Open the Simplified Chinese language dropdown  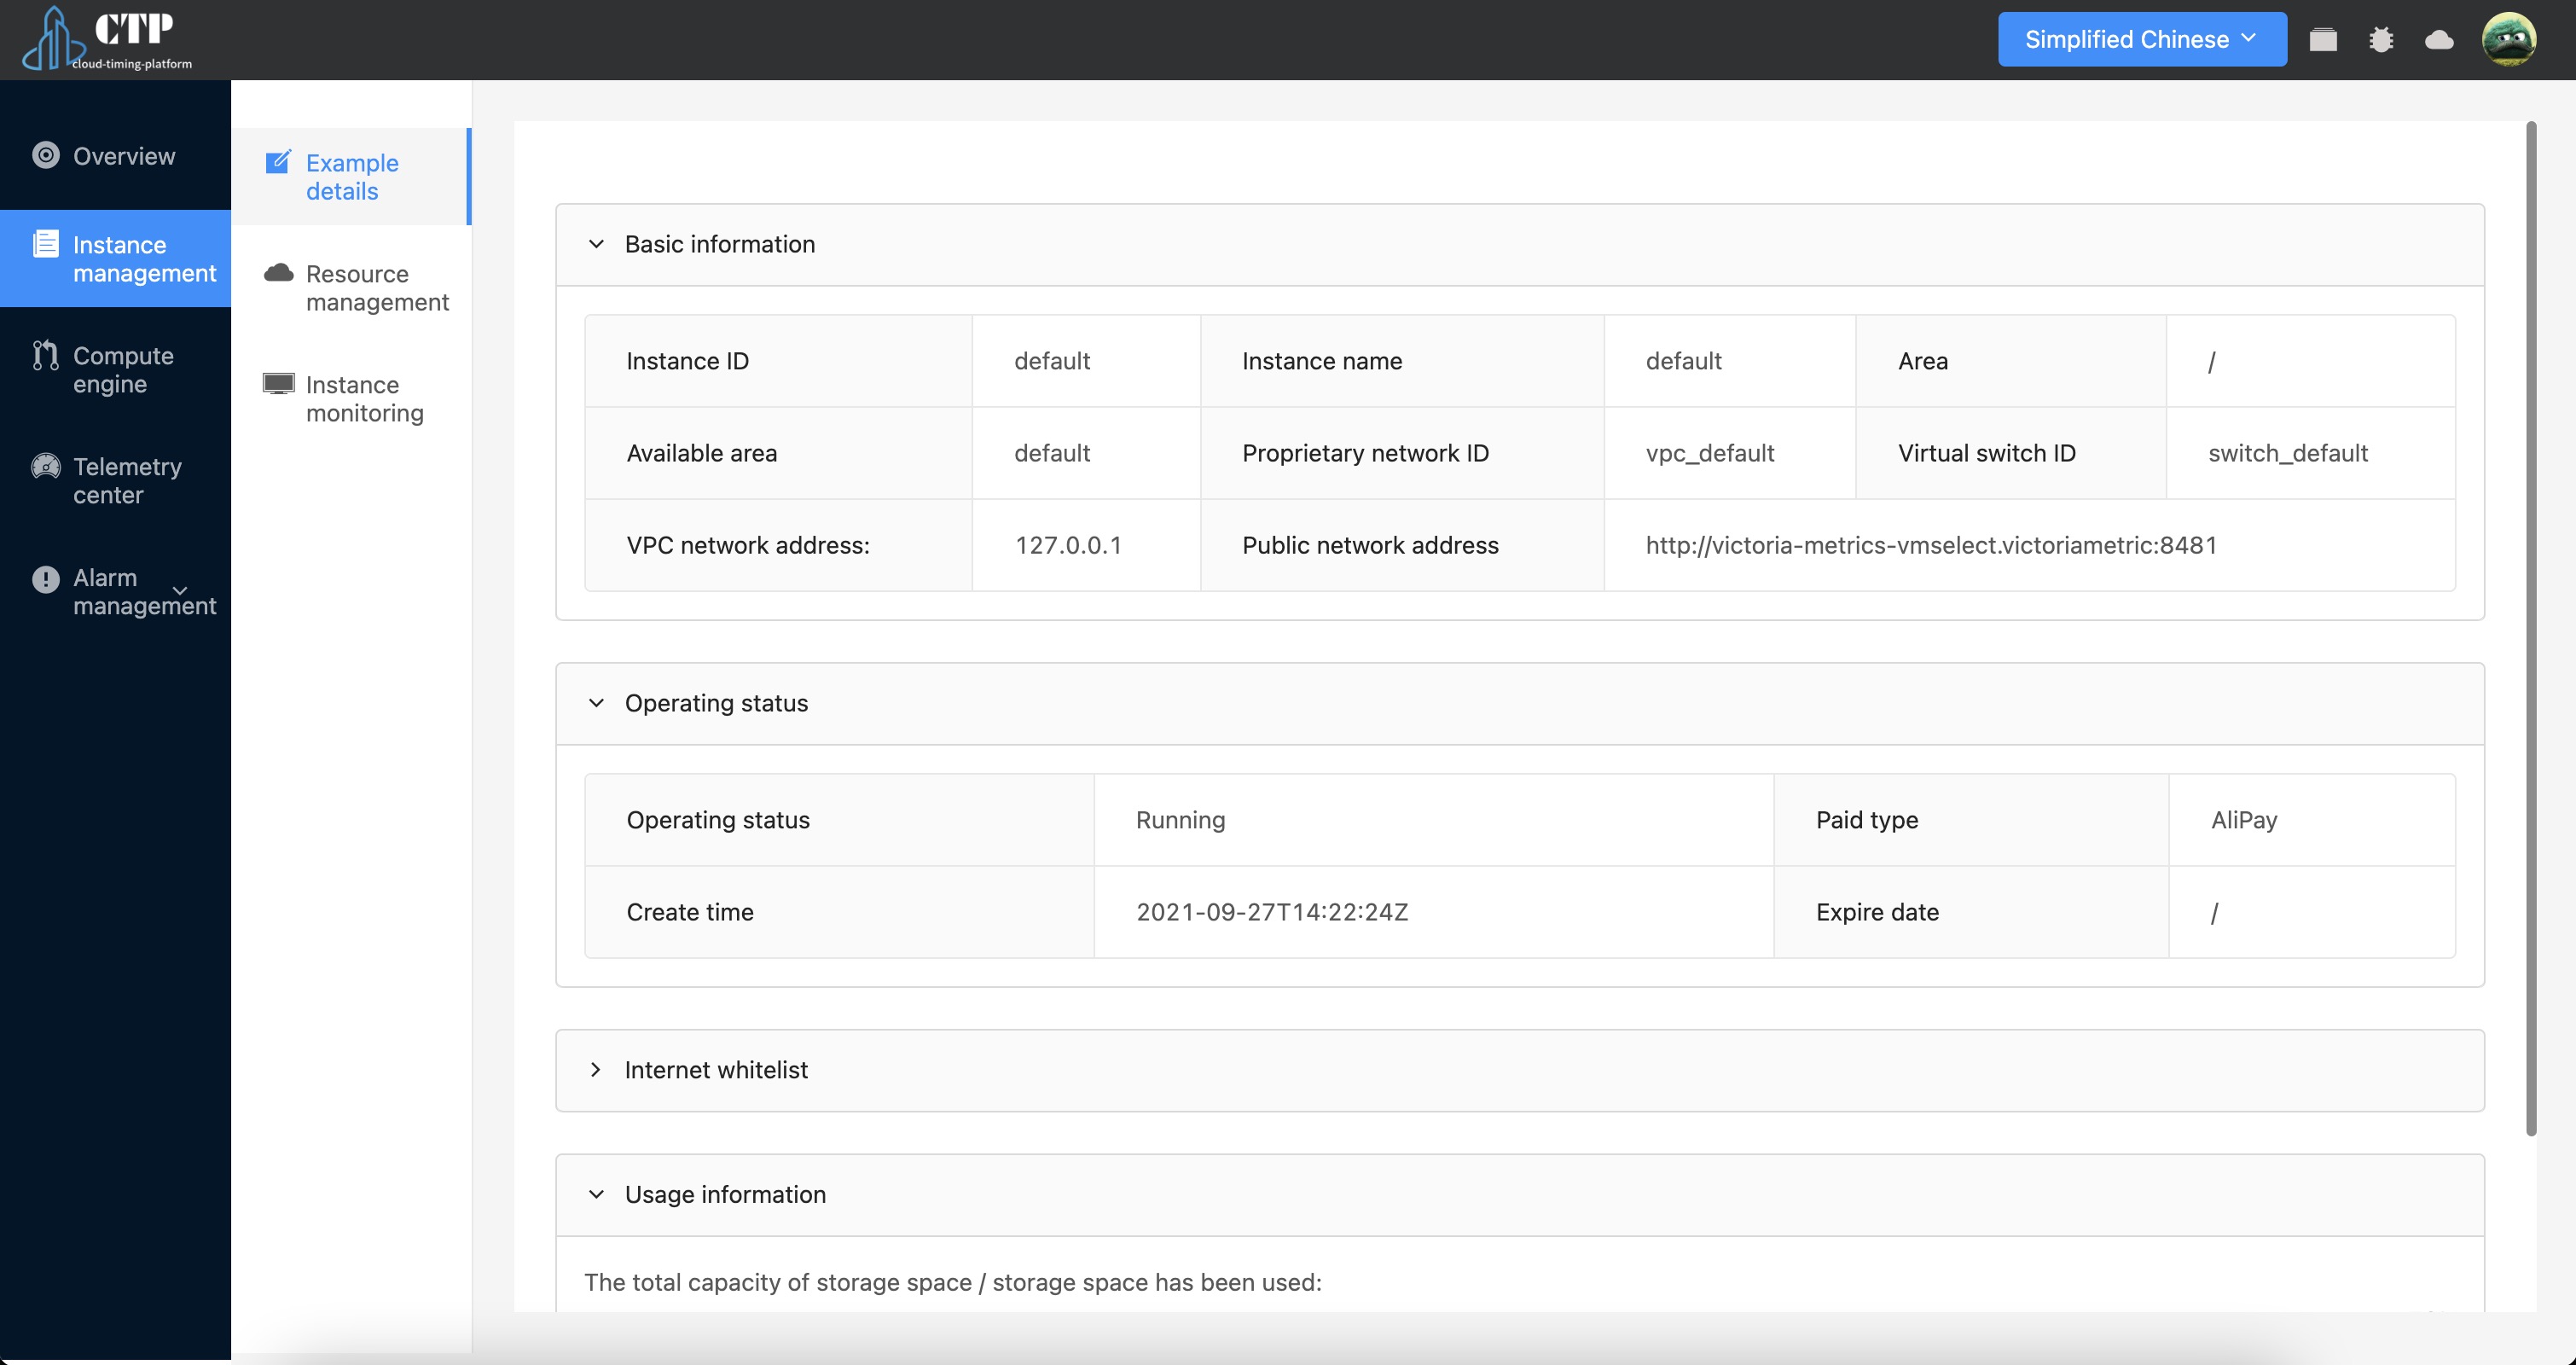[2141, 39]
